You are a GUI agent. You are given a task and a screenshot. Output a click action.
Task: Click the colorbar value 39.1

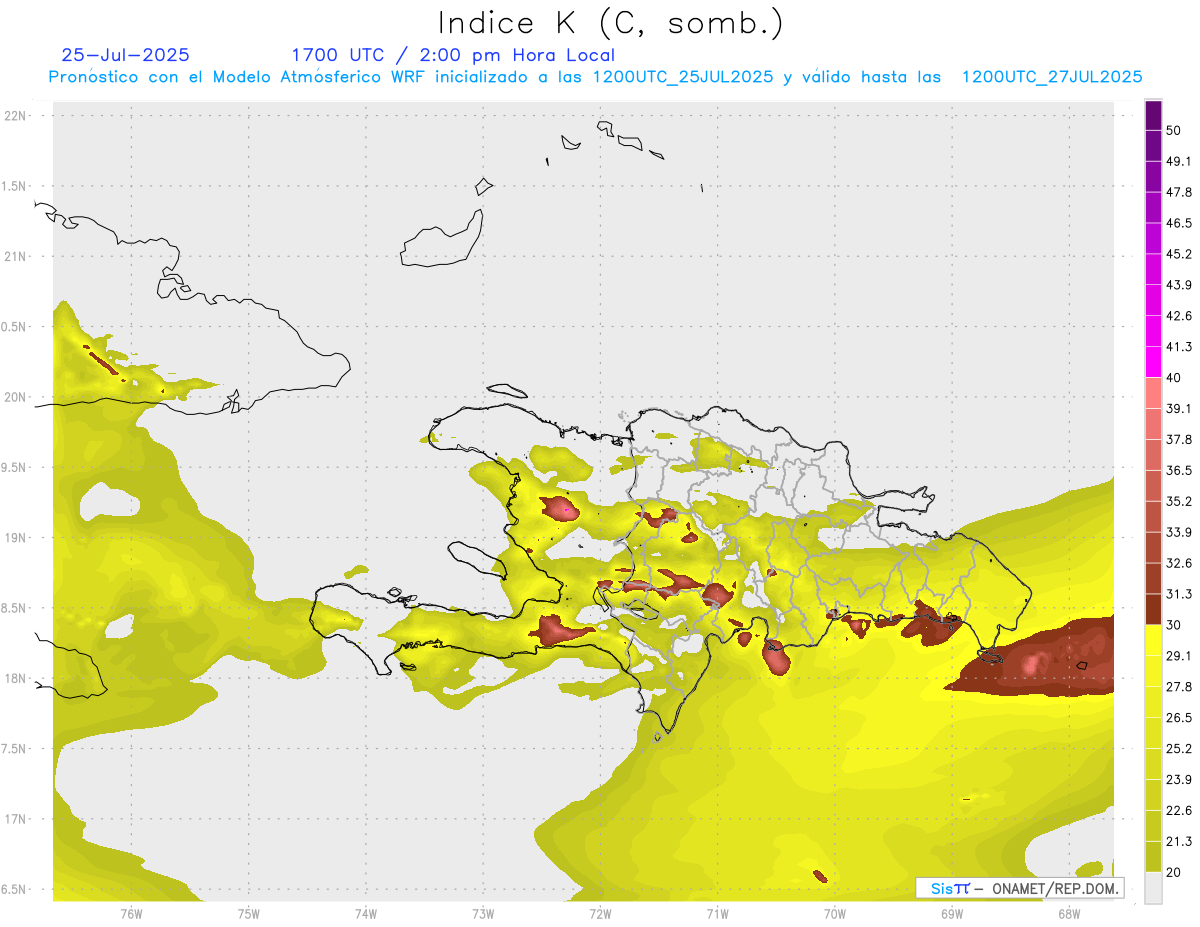coord(1179,408)
